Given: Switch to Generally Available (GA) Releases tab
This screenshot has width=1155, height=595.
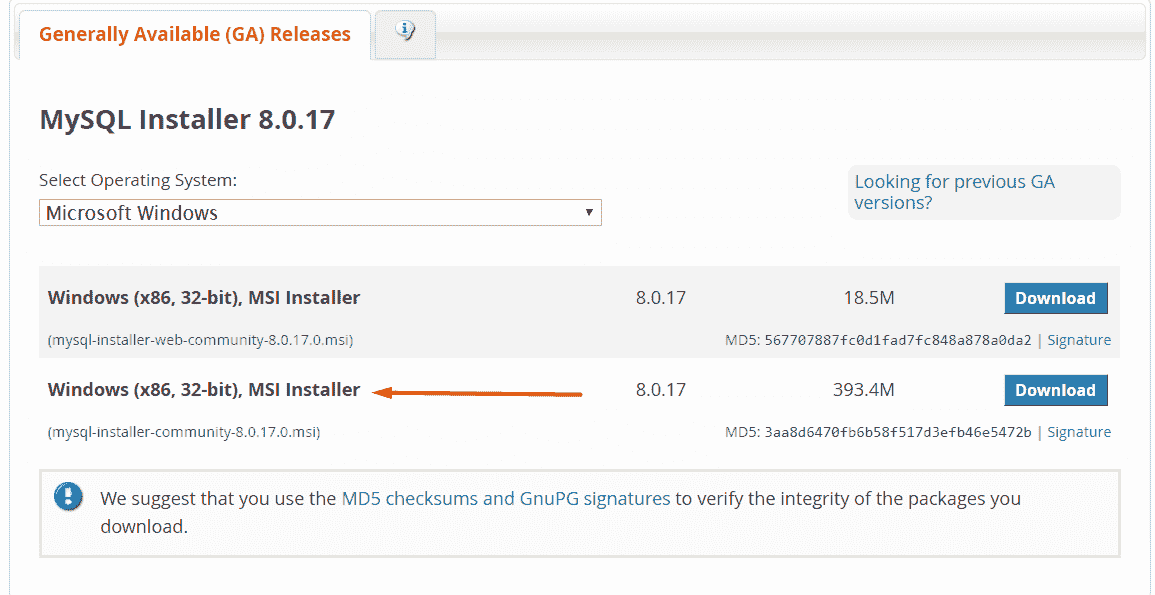Looking at the screenshot, I should [x=195, y=35].
